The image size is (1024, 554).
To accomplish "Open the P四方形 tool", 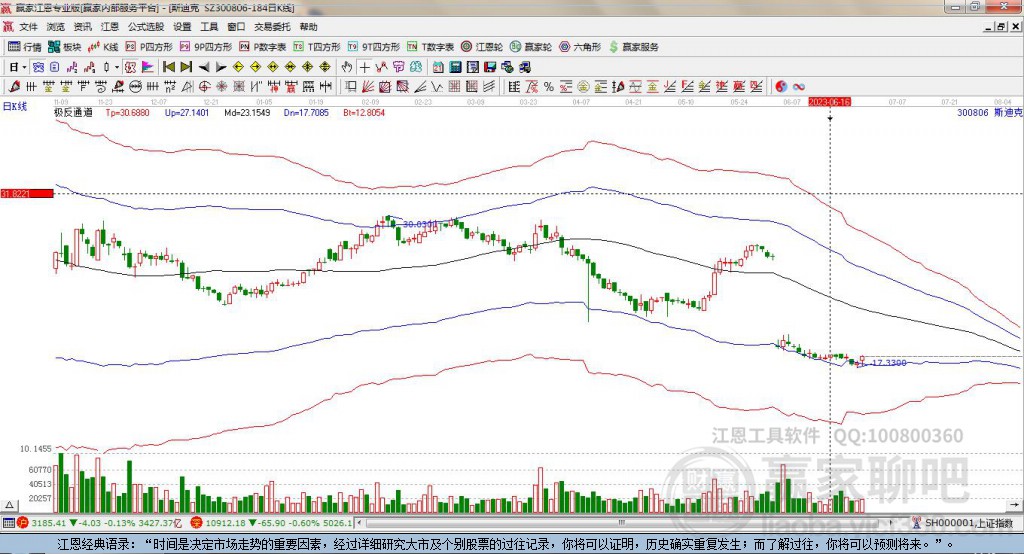I will (149, 47).
